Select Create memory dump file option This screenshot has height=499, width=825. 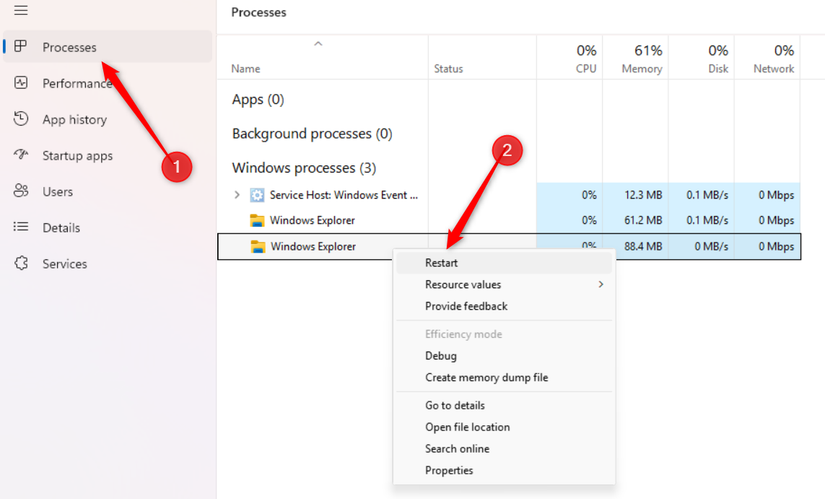[486, 378]
